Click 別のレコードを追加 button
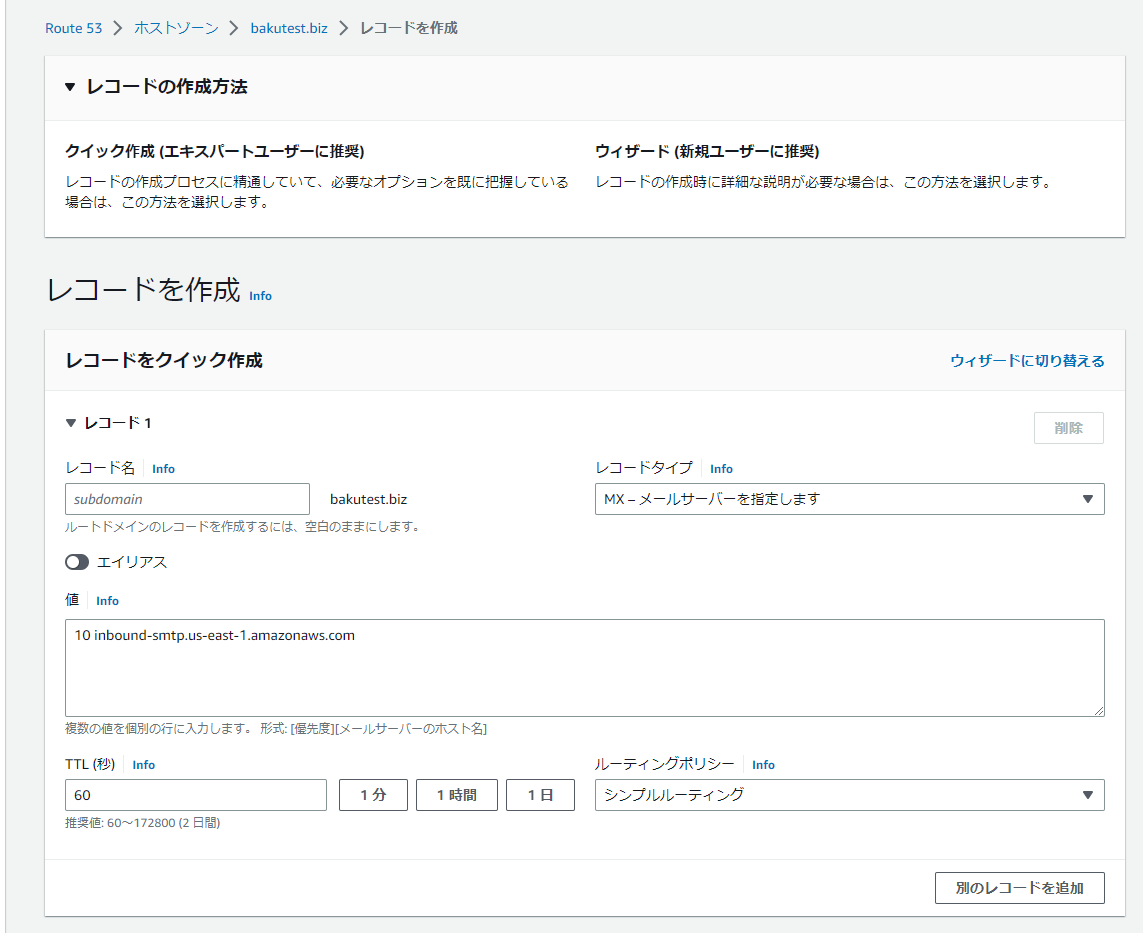Image resolution: width=1143 pixels, height=933 pixels. pos(1020,888)
